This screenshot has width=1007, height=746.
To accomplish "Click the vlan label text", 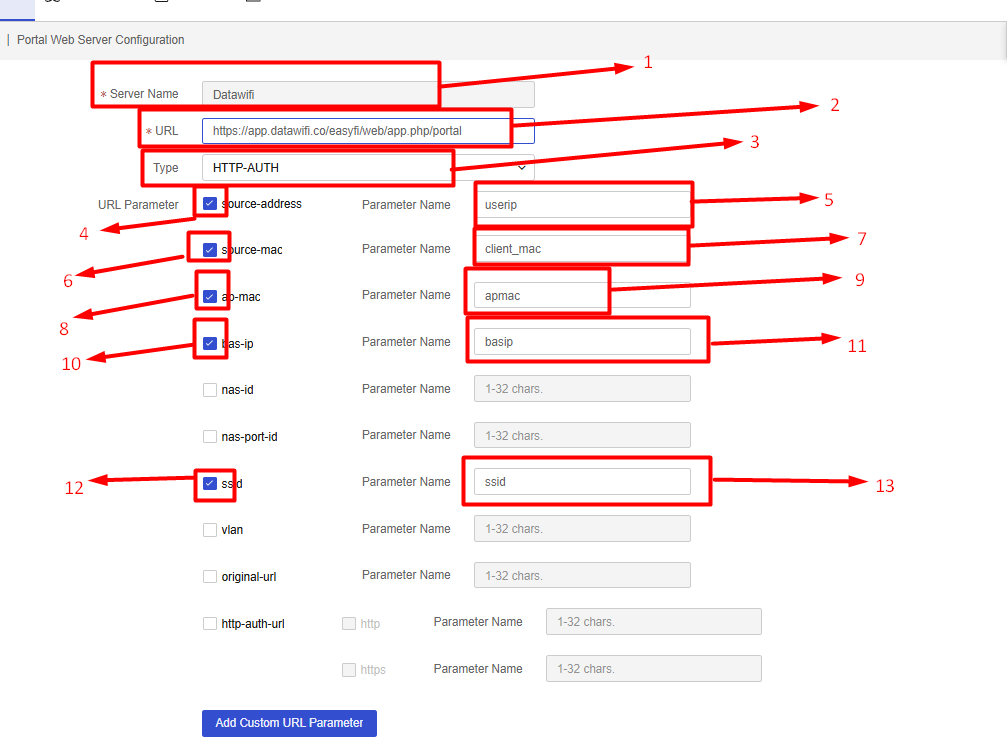I will click(x=232, y=530).
